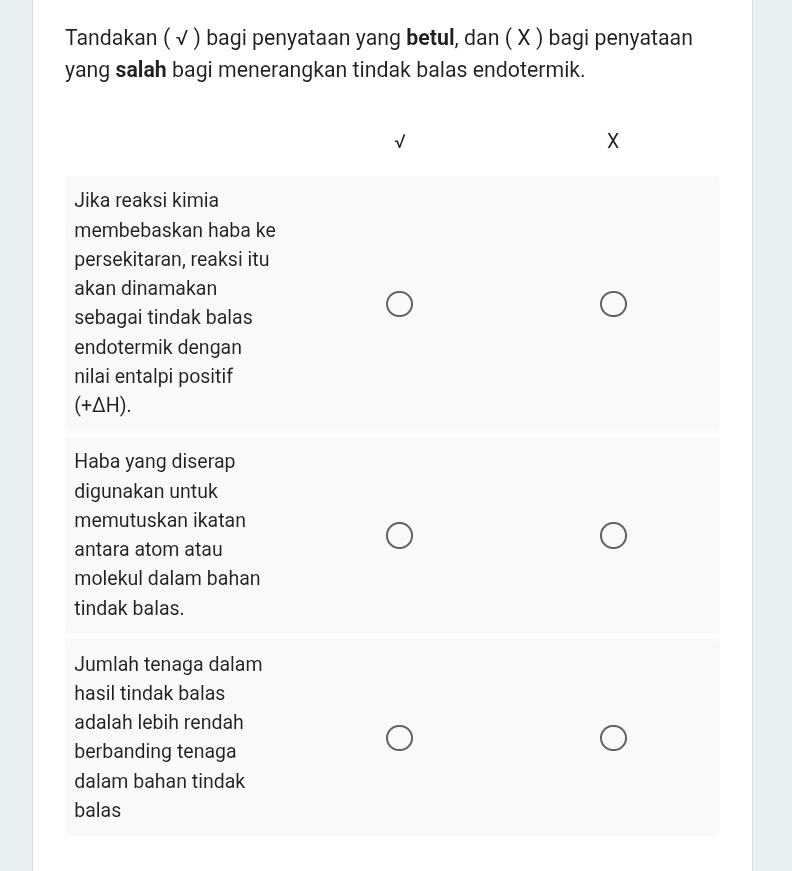
Task: Click the "memutuskan ikatan" line
Action: 160,520
